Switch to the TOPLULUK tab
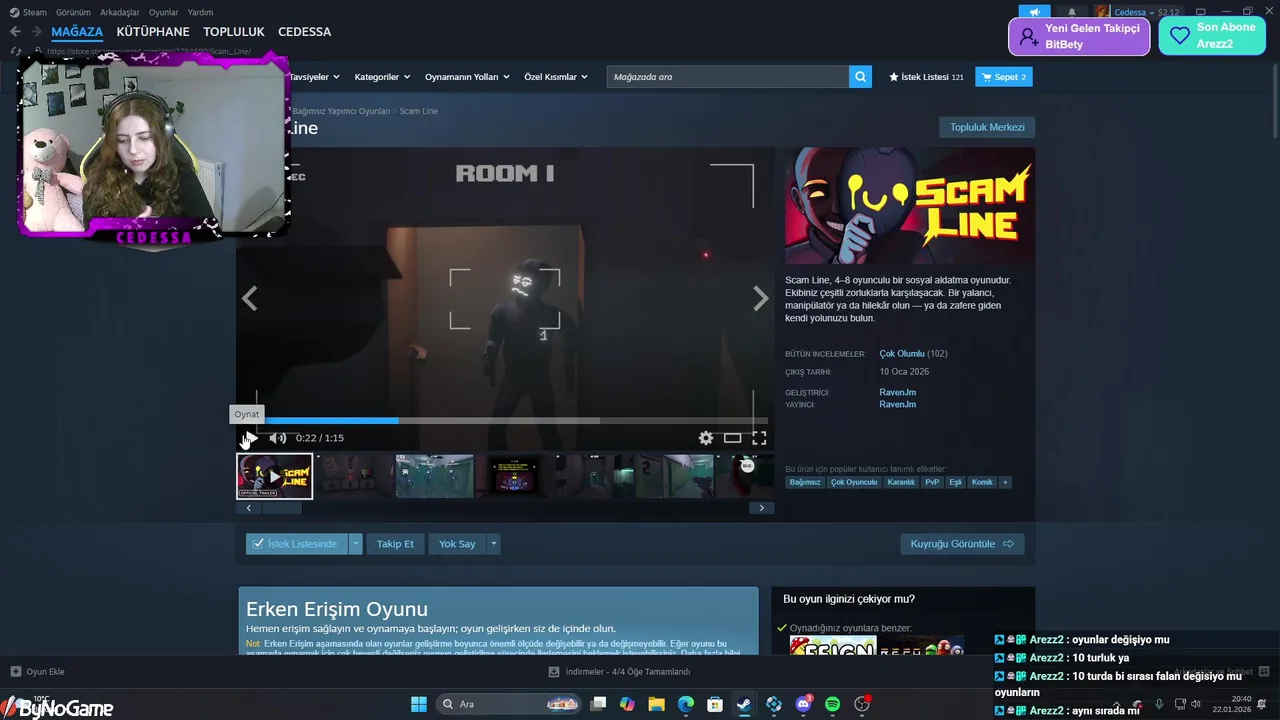The height and width of the screenshot is (720, 1280). pos(234,32)
